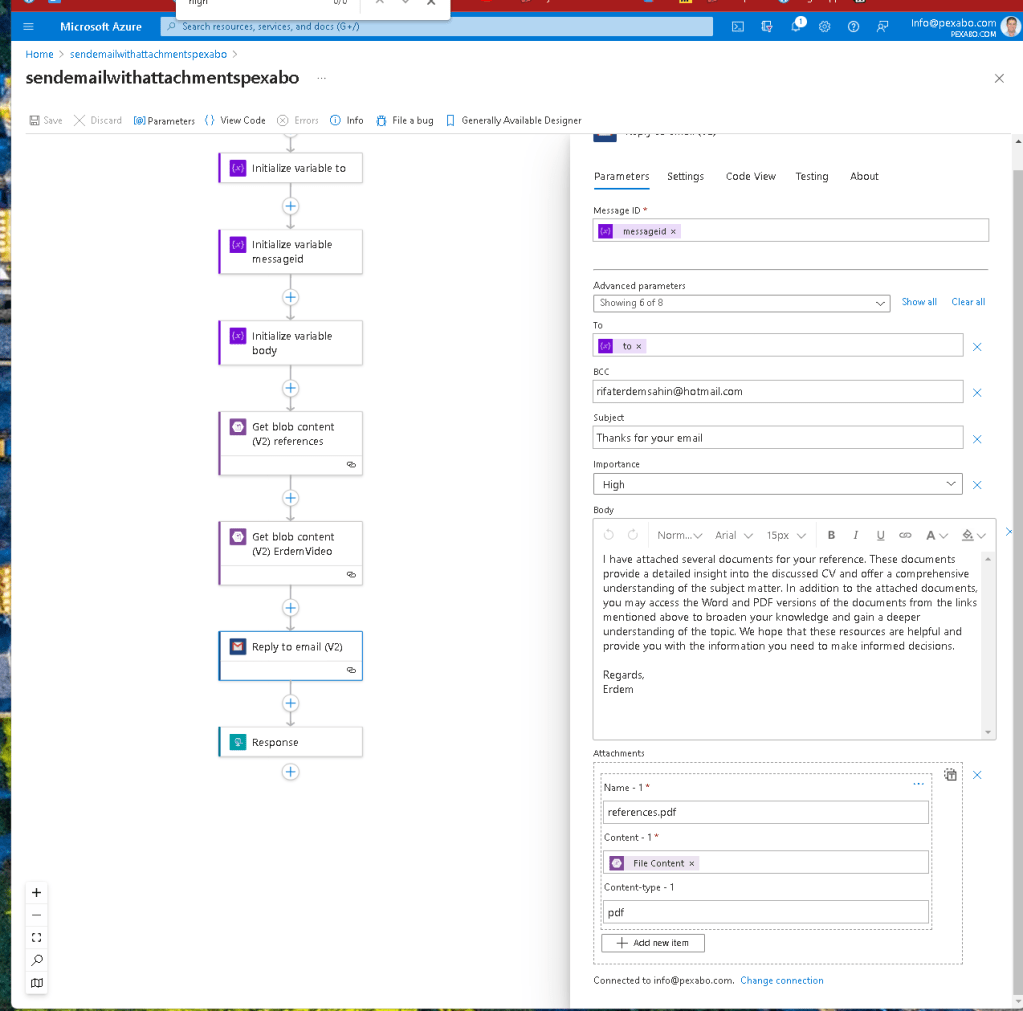Switch to the About tab
The height and width of the screenshot is (1011, 1023).
click(x=864, y=176)
